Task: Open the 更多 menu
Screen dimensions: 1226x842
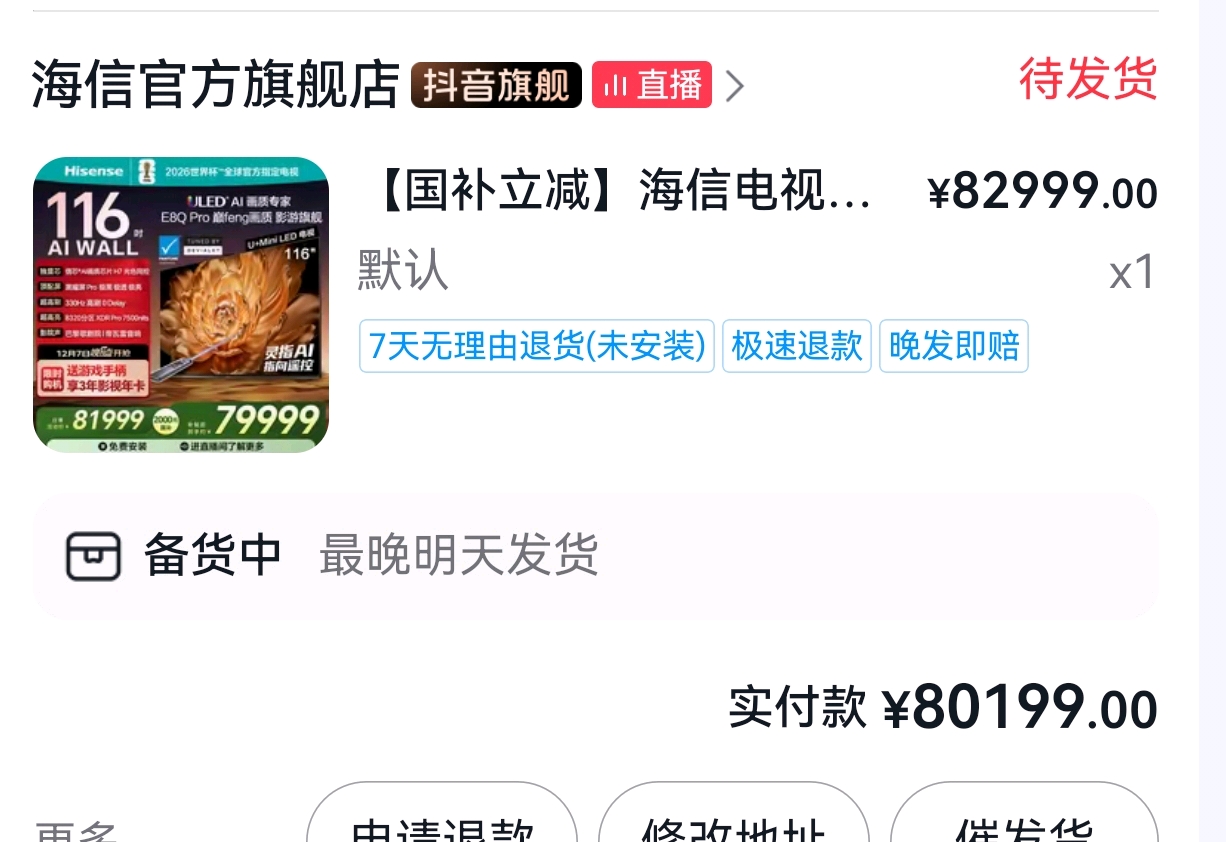Action: click(x=78, y=830)
